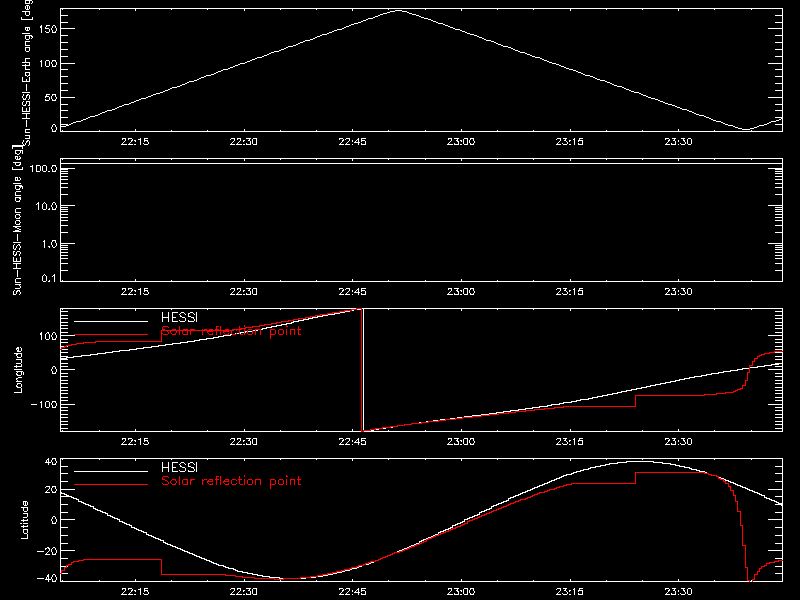
Task: Click white HESSI legend line in Latitude plot
Action: click(x=111, y=471)
